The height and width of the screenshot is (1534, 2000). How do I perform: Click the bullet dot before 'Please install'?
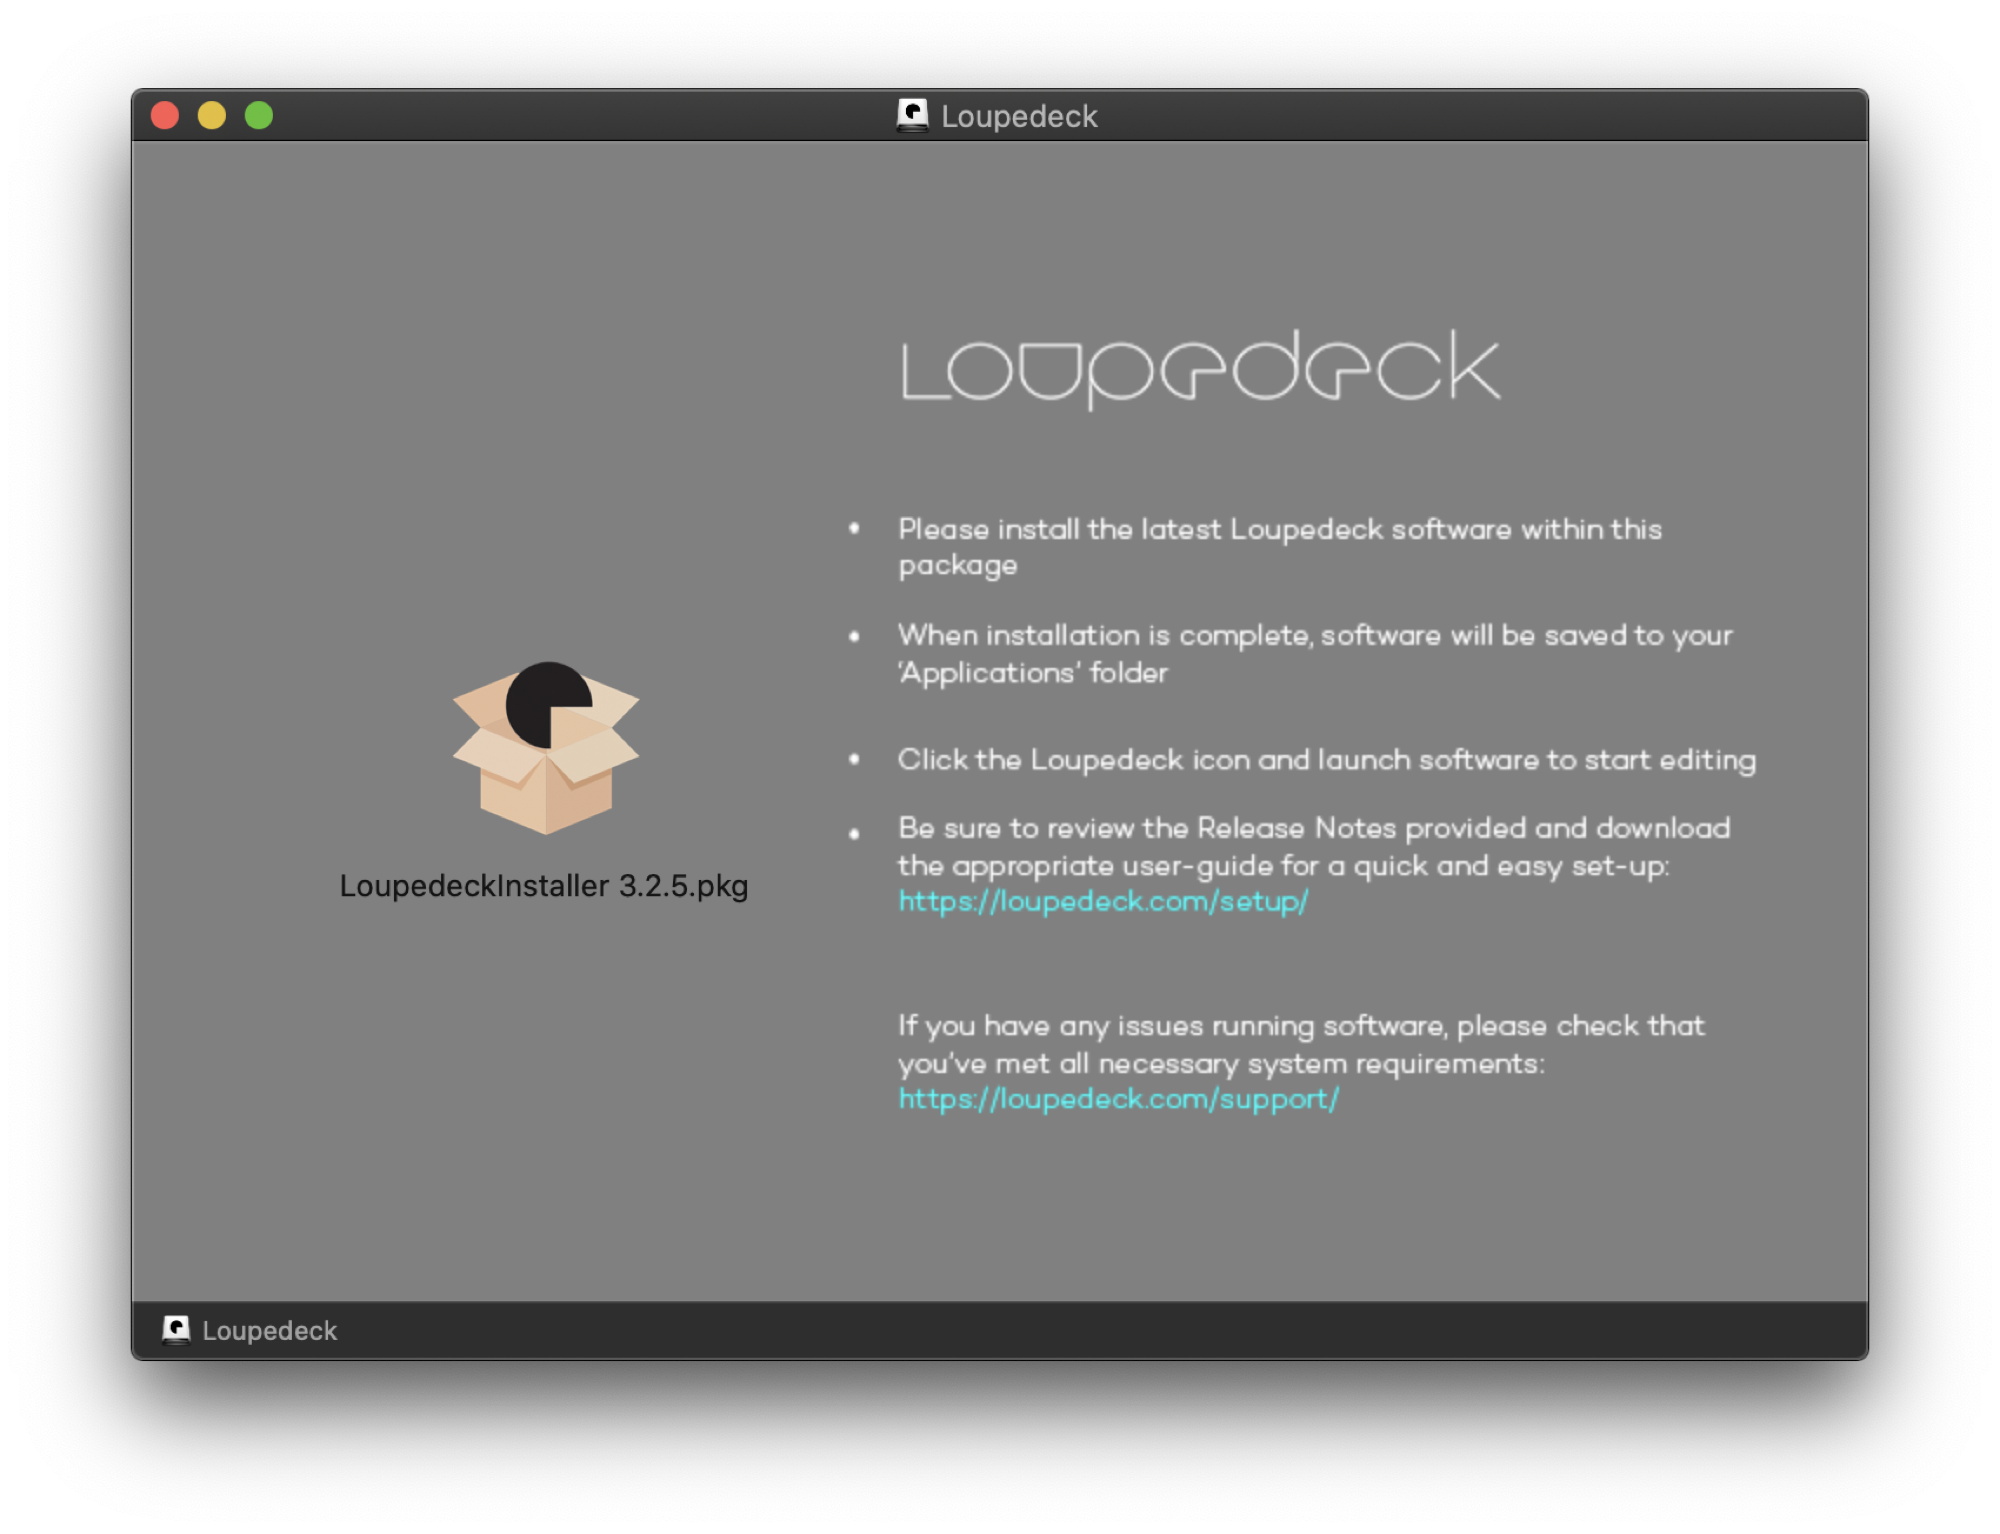click(x=854, y=528)
